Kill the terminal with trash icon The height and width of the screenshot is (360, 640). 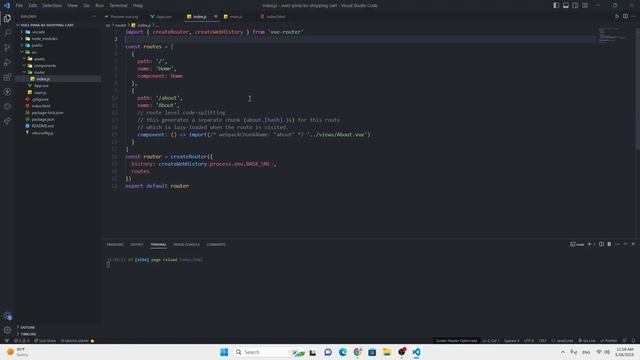(609, 244)
